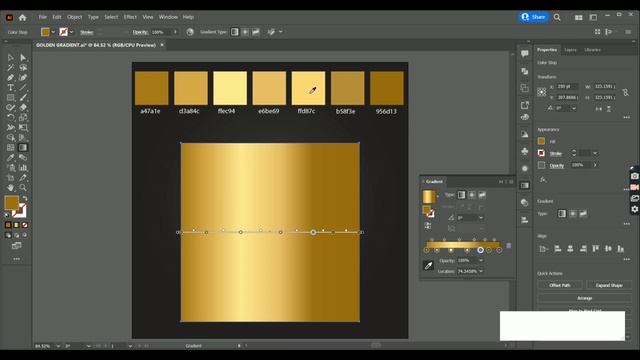640x360 pixels.
Task: Open Angle dropdown in Gradient panel
Action: (481, 218)
